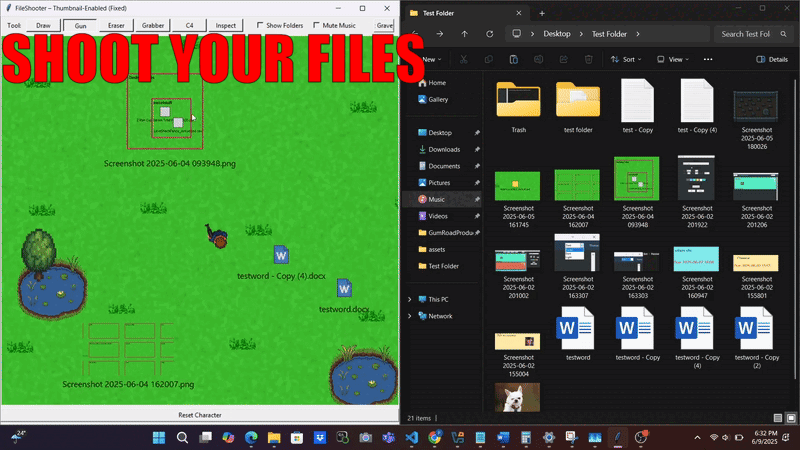Click Reset Character at bottom
Screen dimensions: 800x450
[x=199, y=415]
